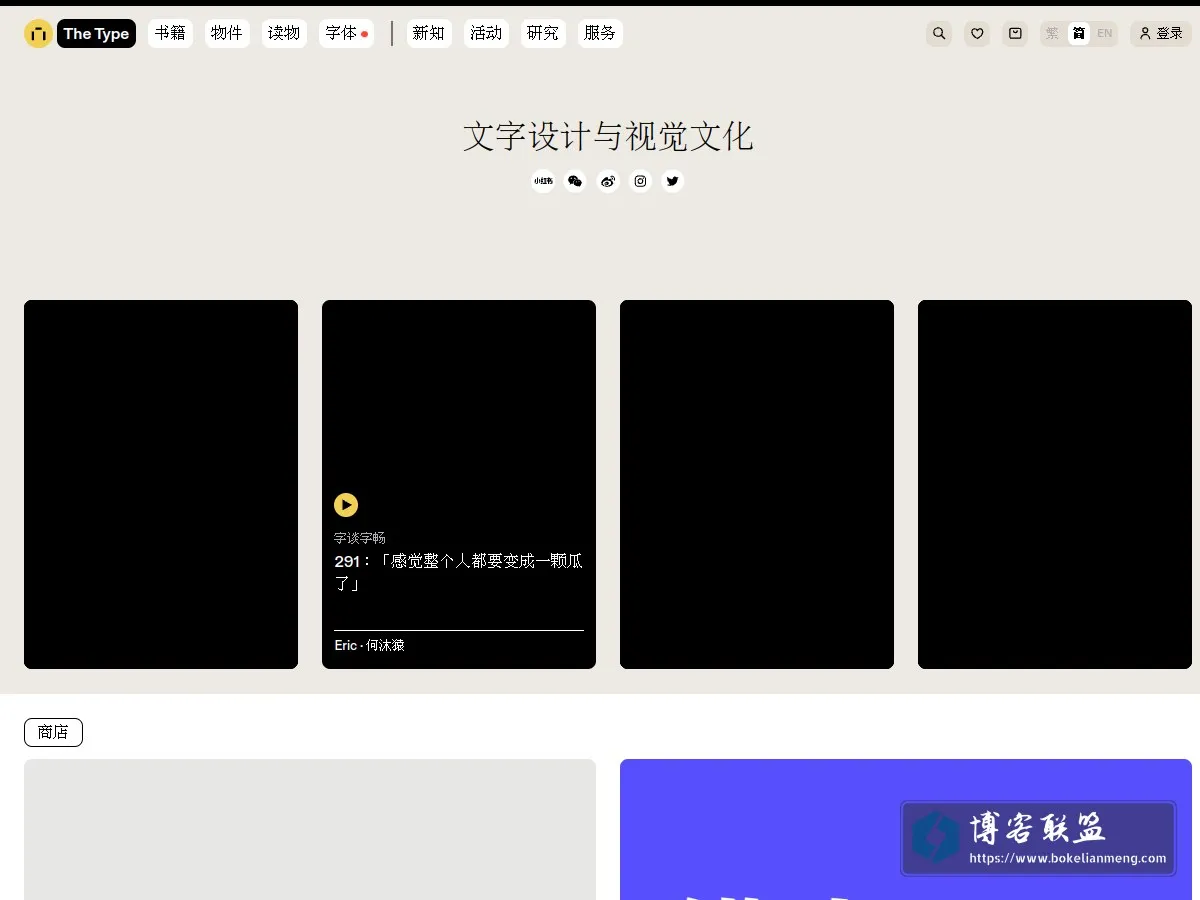Viewport: 1200px width, 900px height.
Task: Open the 读物 menu
Action: click(284, 33)
